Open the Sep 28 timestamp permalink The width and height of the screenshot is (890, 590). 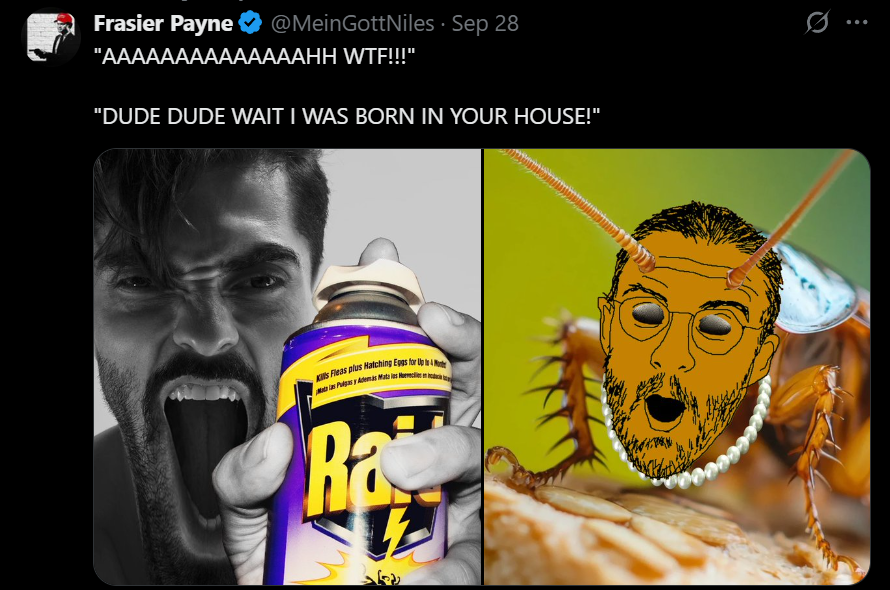[485, 23]
